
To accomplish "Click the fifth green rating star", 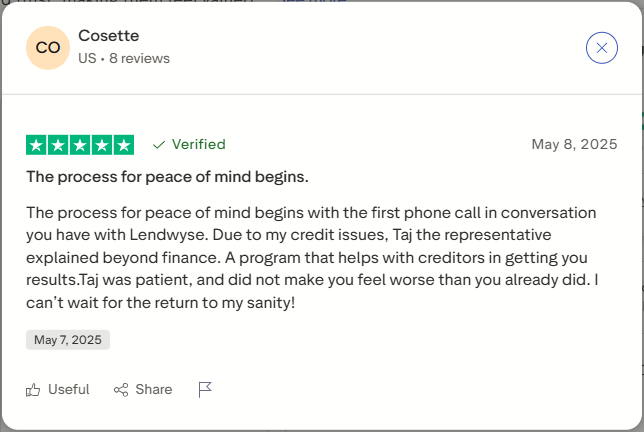I will pyautogui.click(x=124, y=144).
